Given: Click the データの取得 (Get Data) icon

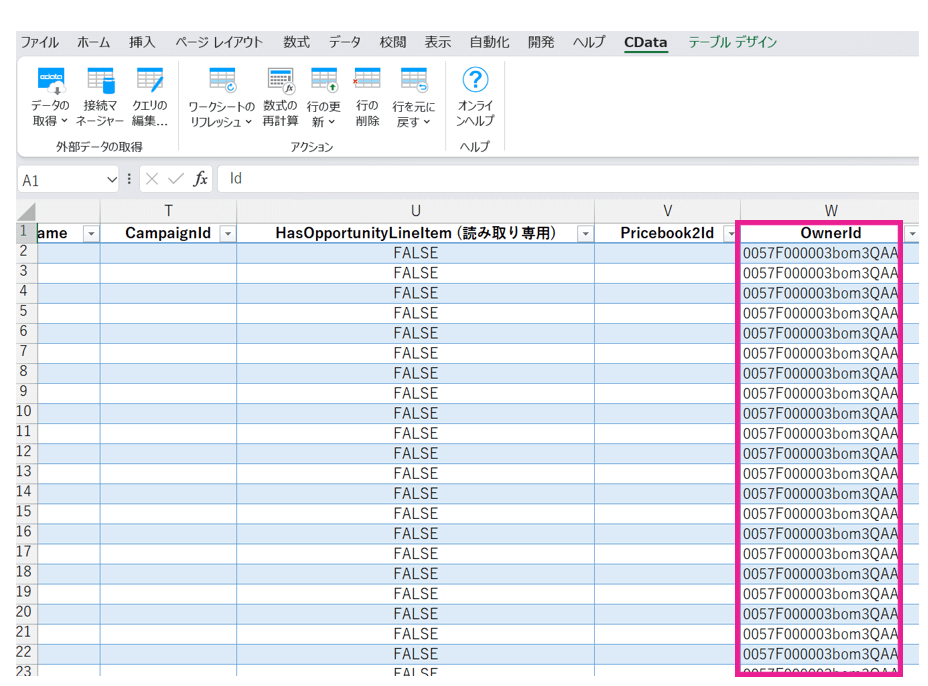Looking at the screenshot, I should tap(50, 81).
